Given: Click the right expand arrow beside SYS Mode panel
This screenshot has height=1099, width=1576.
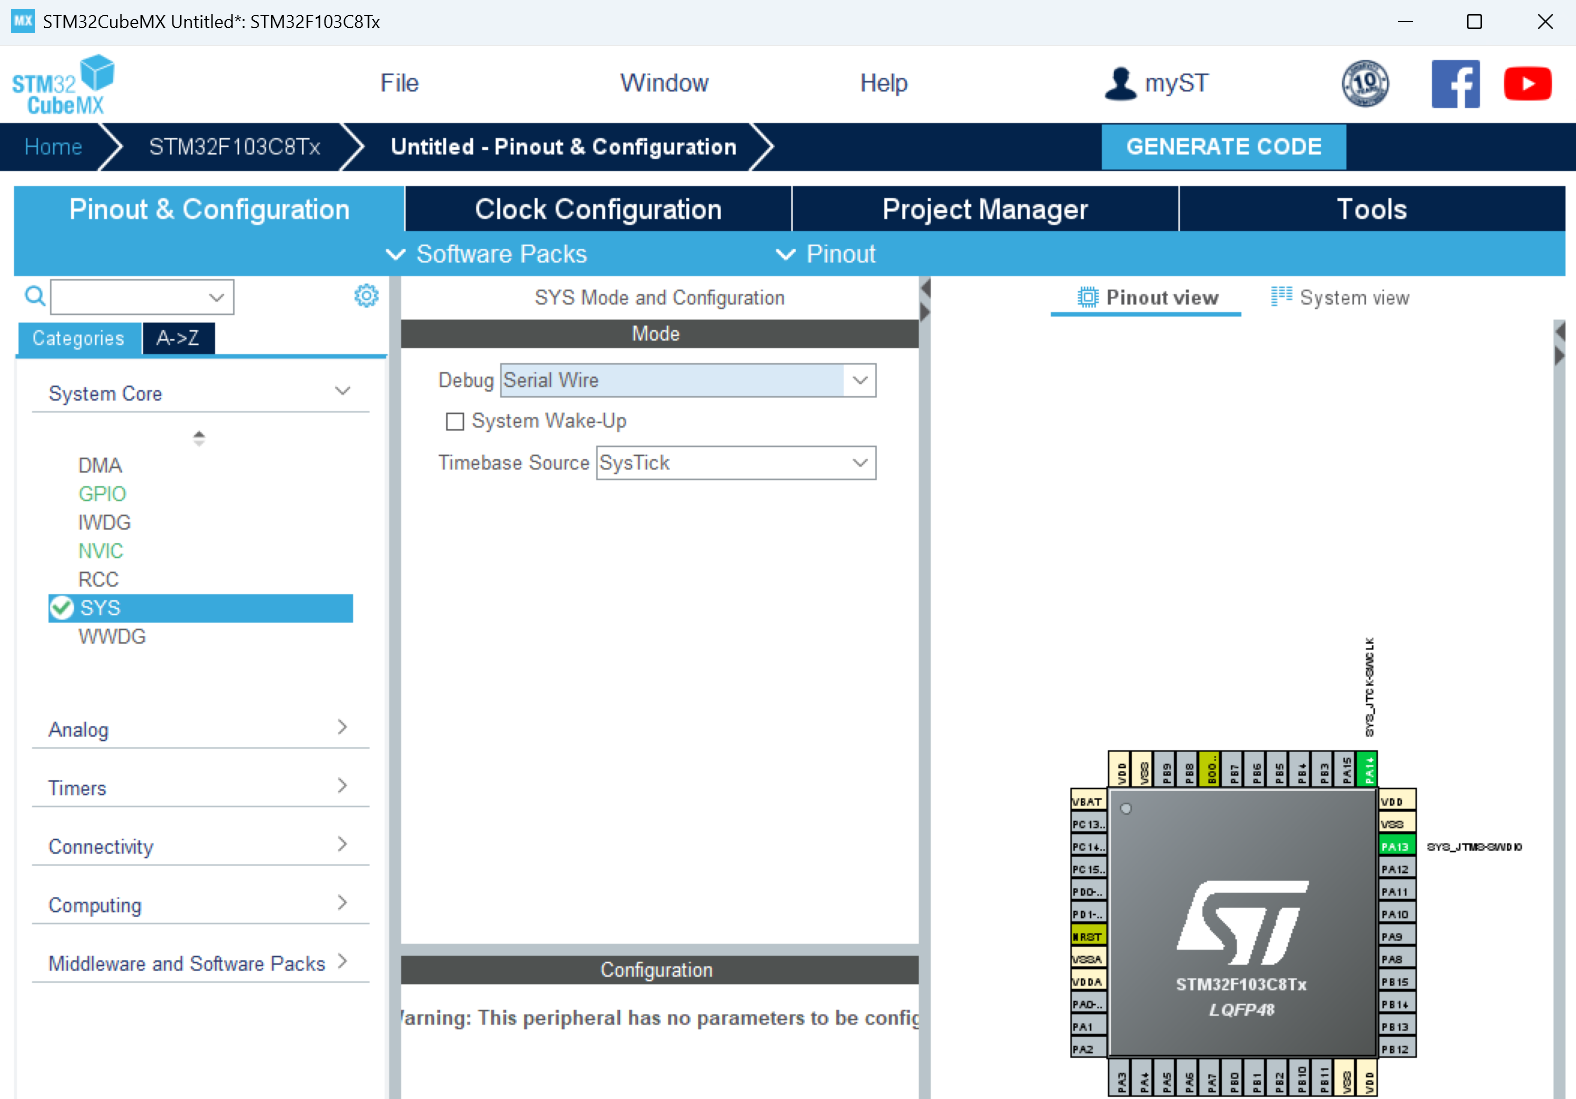Looking at the screenshot, I should [925, 313].
